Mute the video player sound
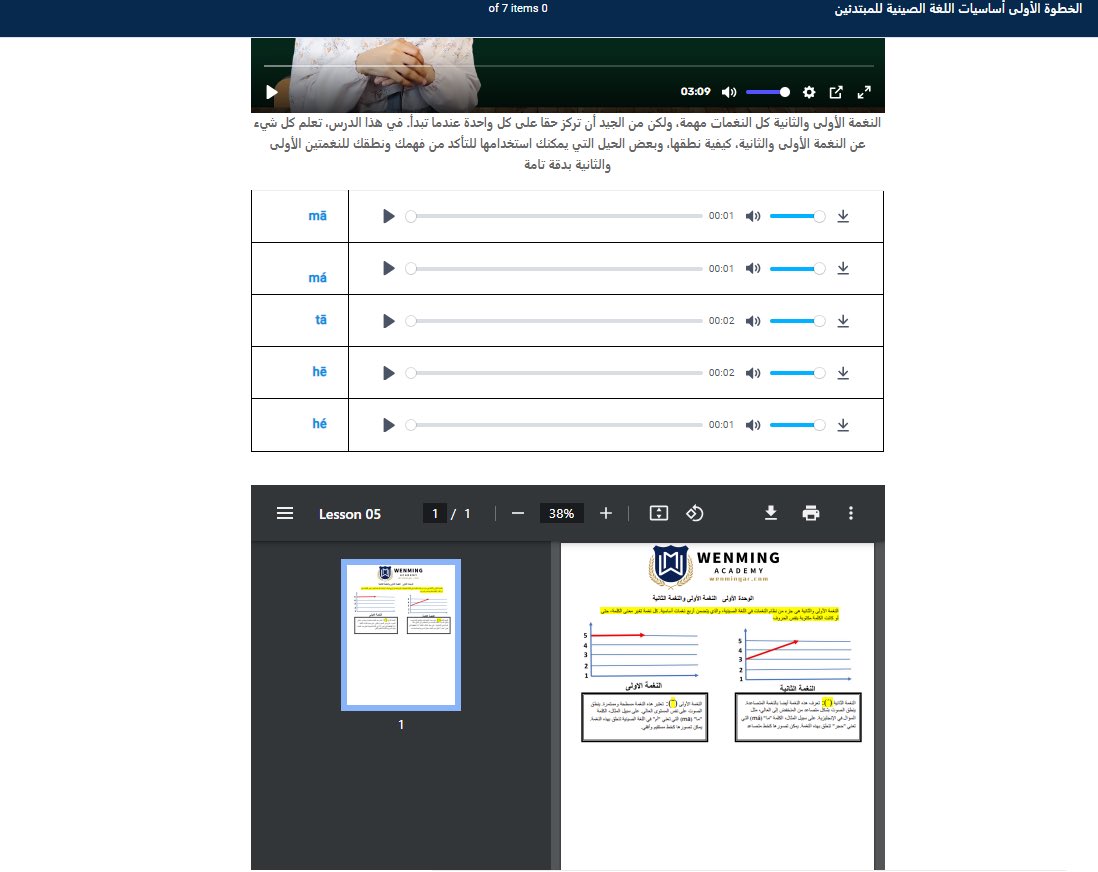 coord(729,92)
